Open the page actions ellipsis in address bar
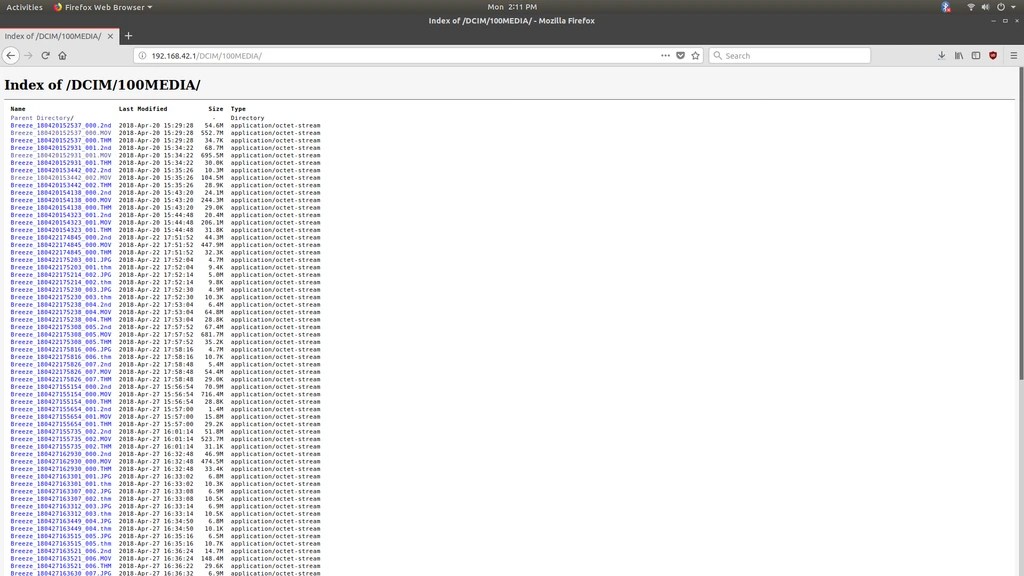Image resolution: width=1024 pixels, height=576 pixels. pyautogui.click(x=665, y=55)
